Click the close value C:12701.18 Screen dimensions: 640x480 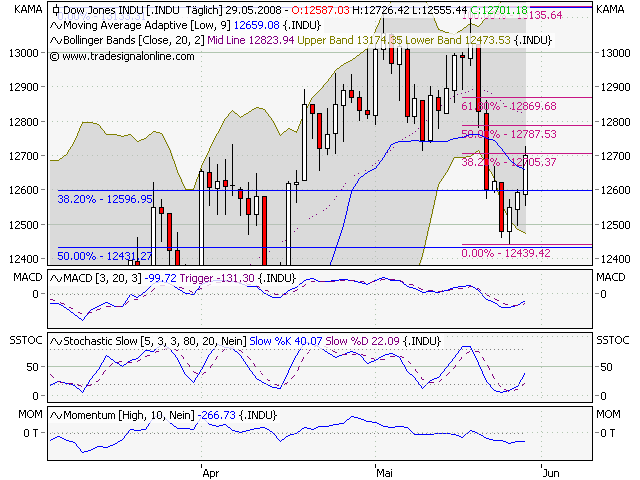pos(499,10)
